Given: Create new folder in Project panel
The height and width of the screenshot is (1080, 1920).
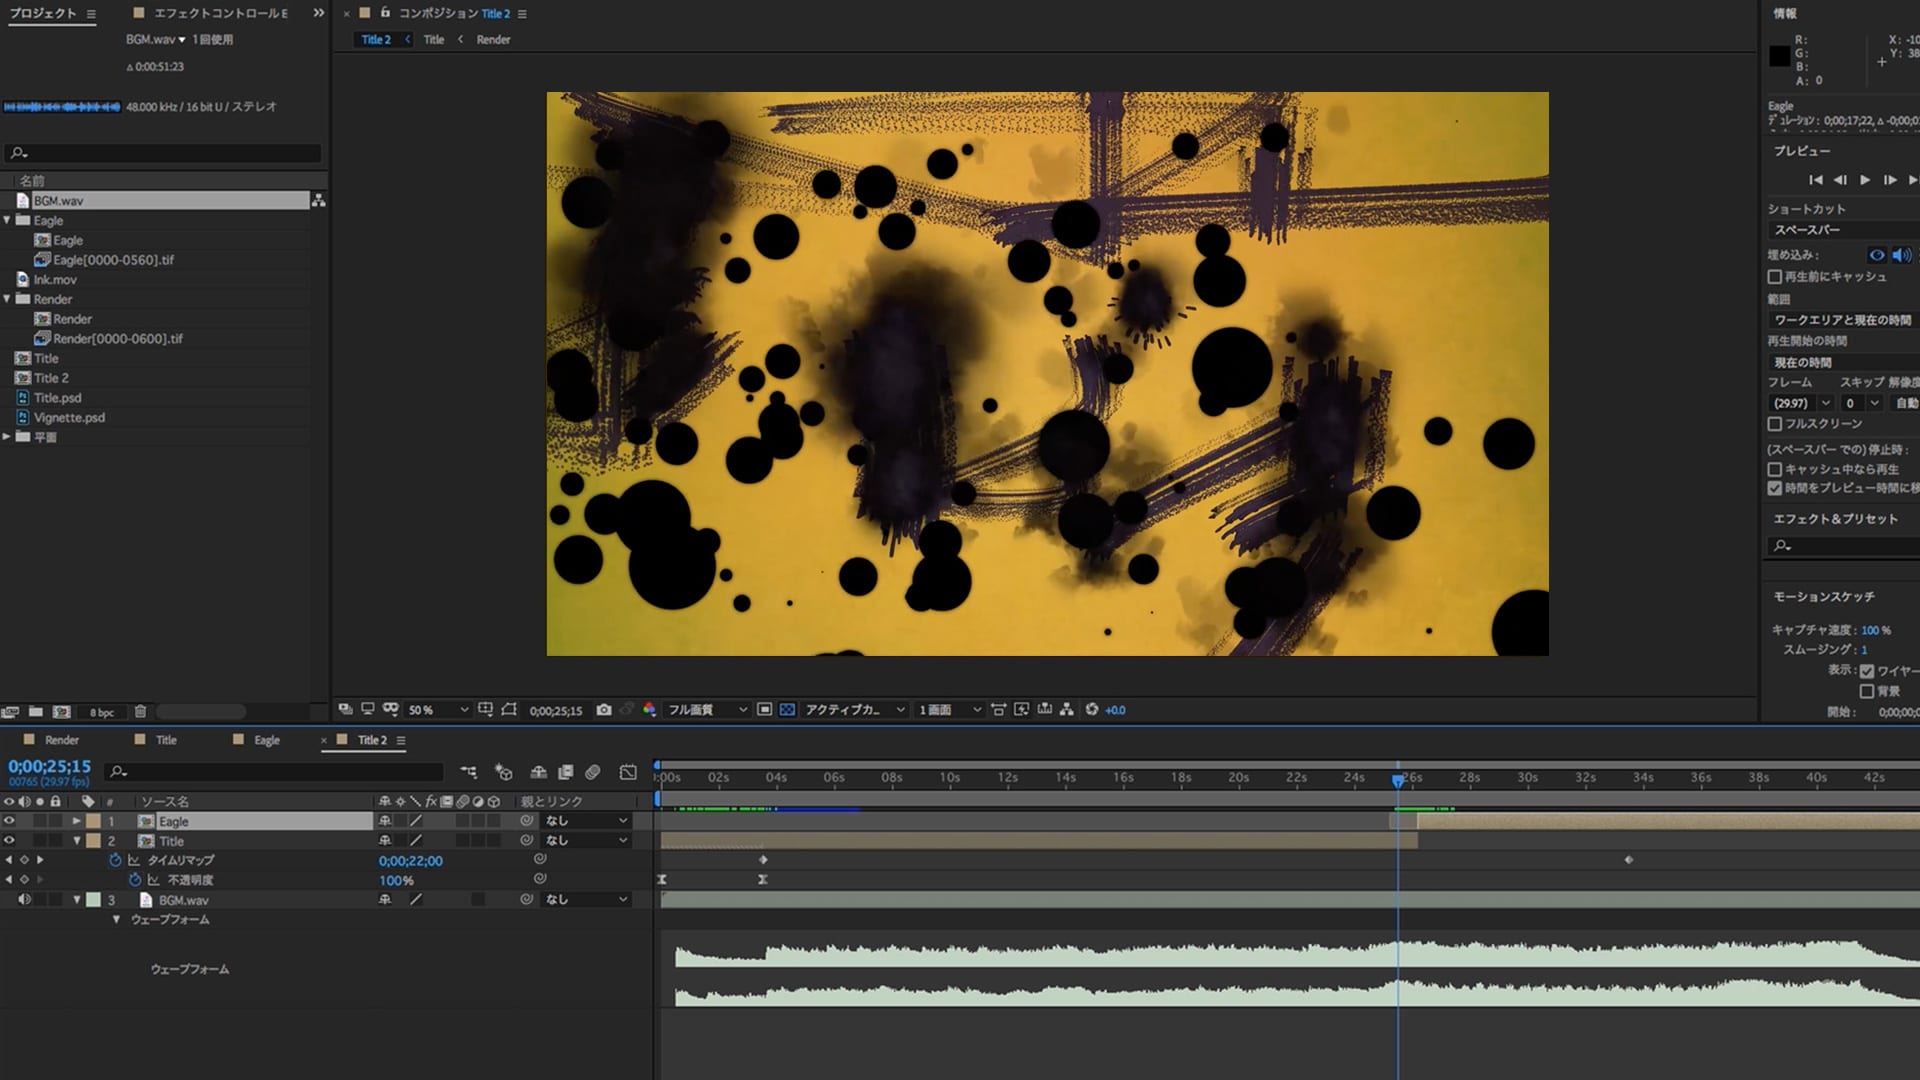Looking at the screenshot, I should pos(36,712).
